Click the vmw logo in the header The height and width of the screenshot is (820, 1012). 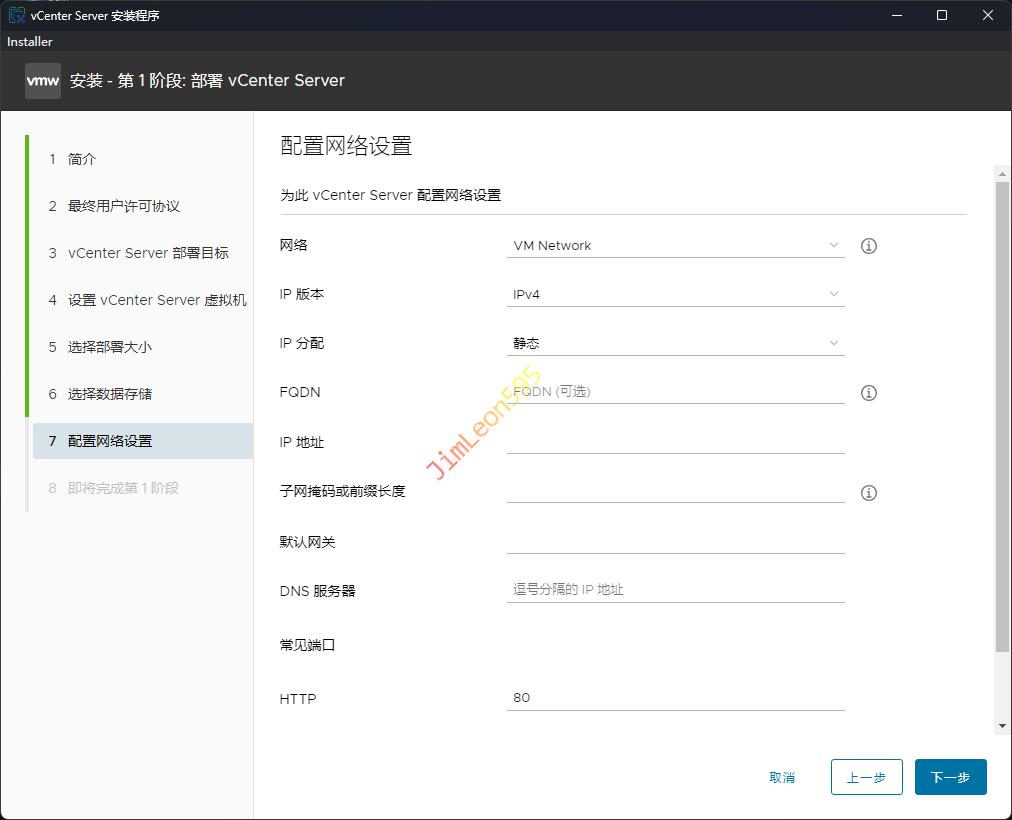point(43,81)
